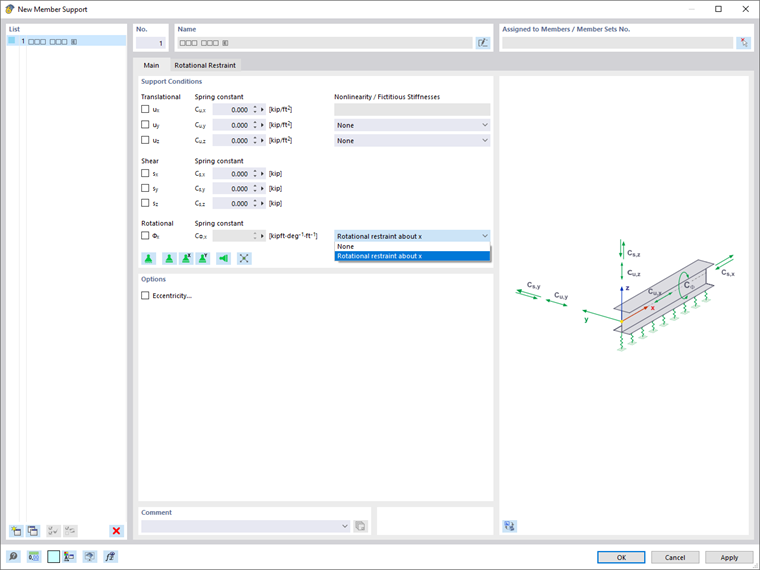
Task: Copy the selected member support entry
Action: (x=33, y=531)
